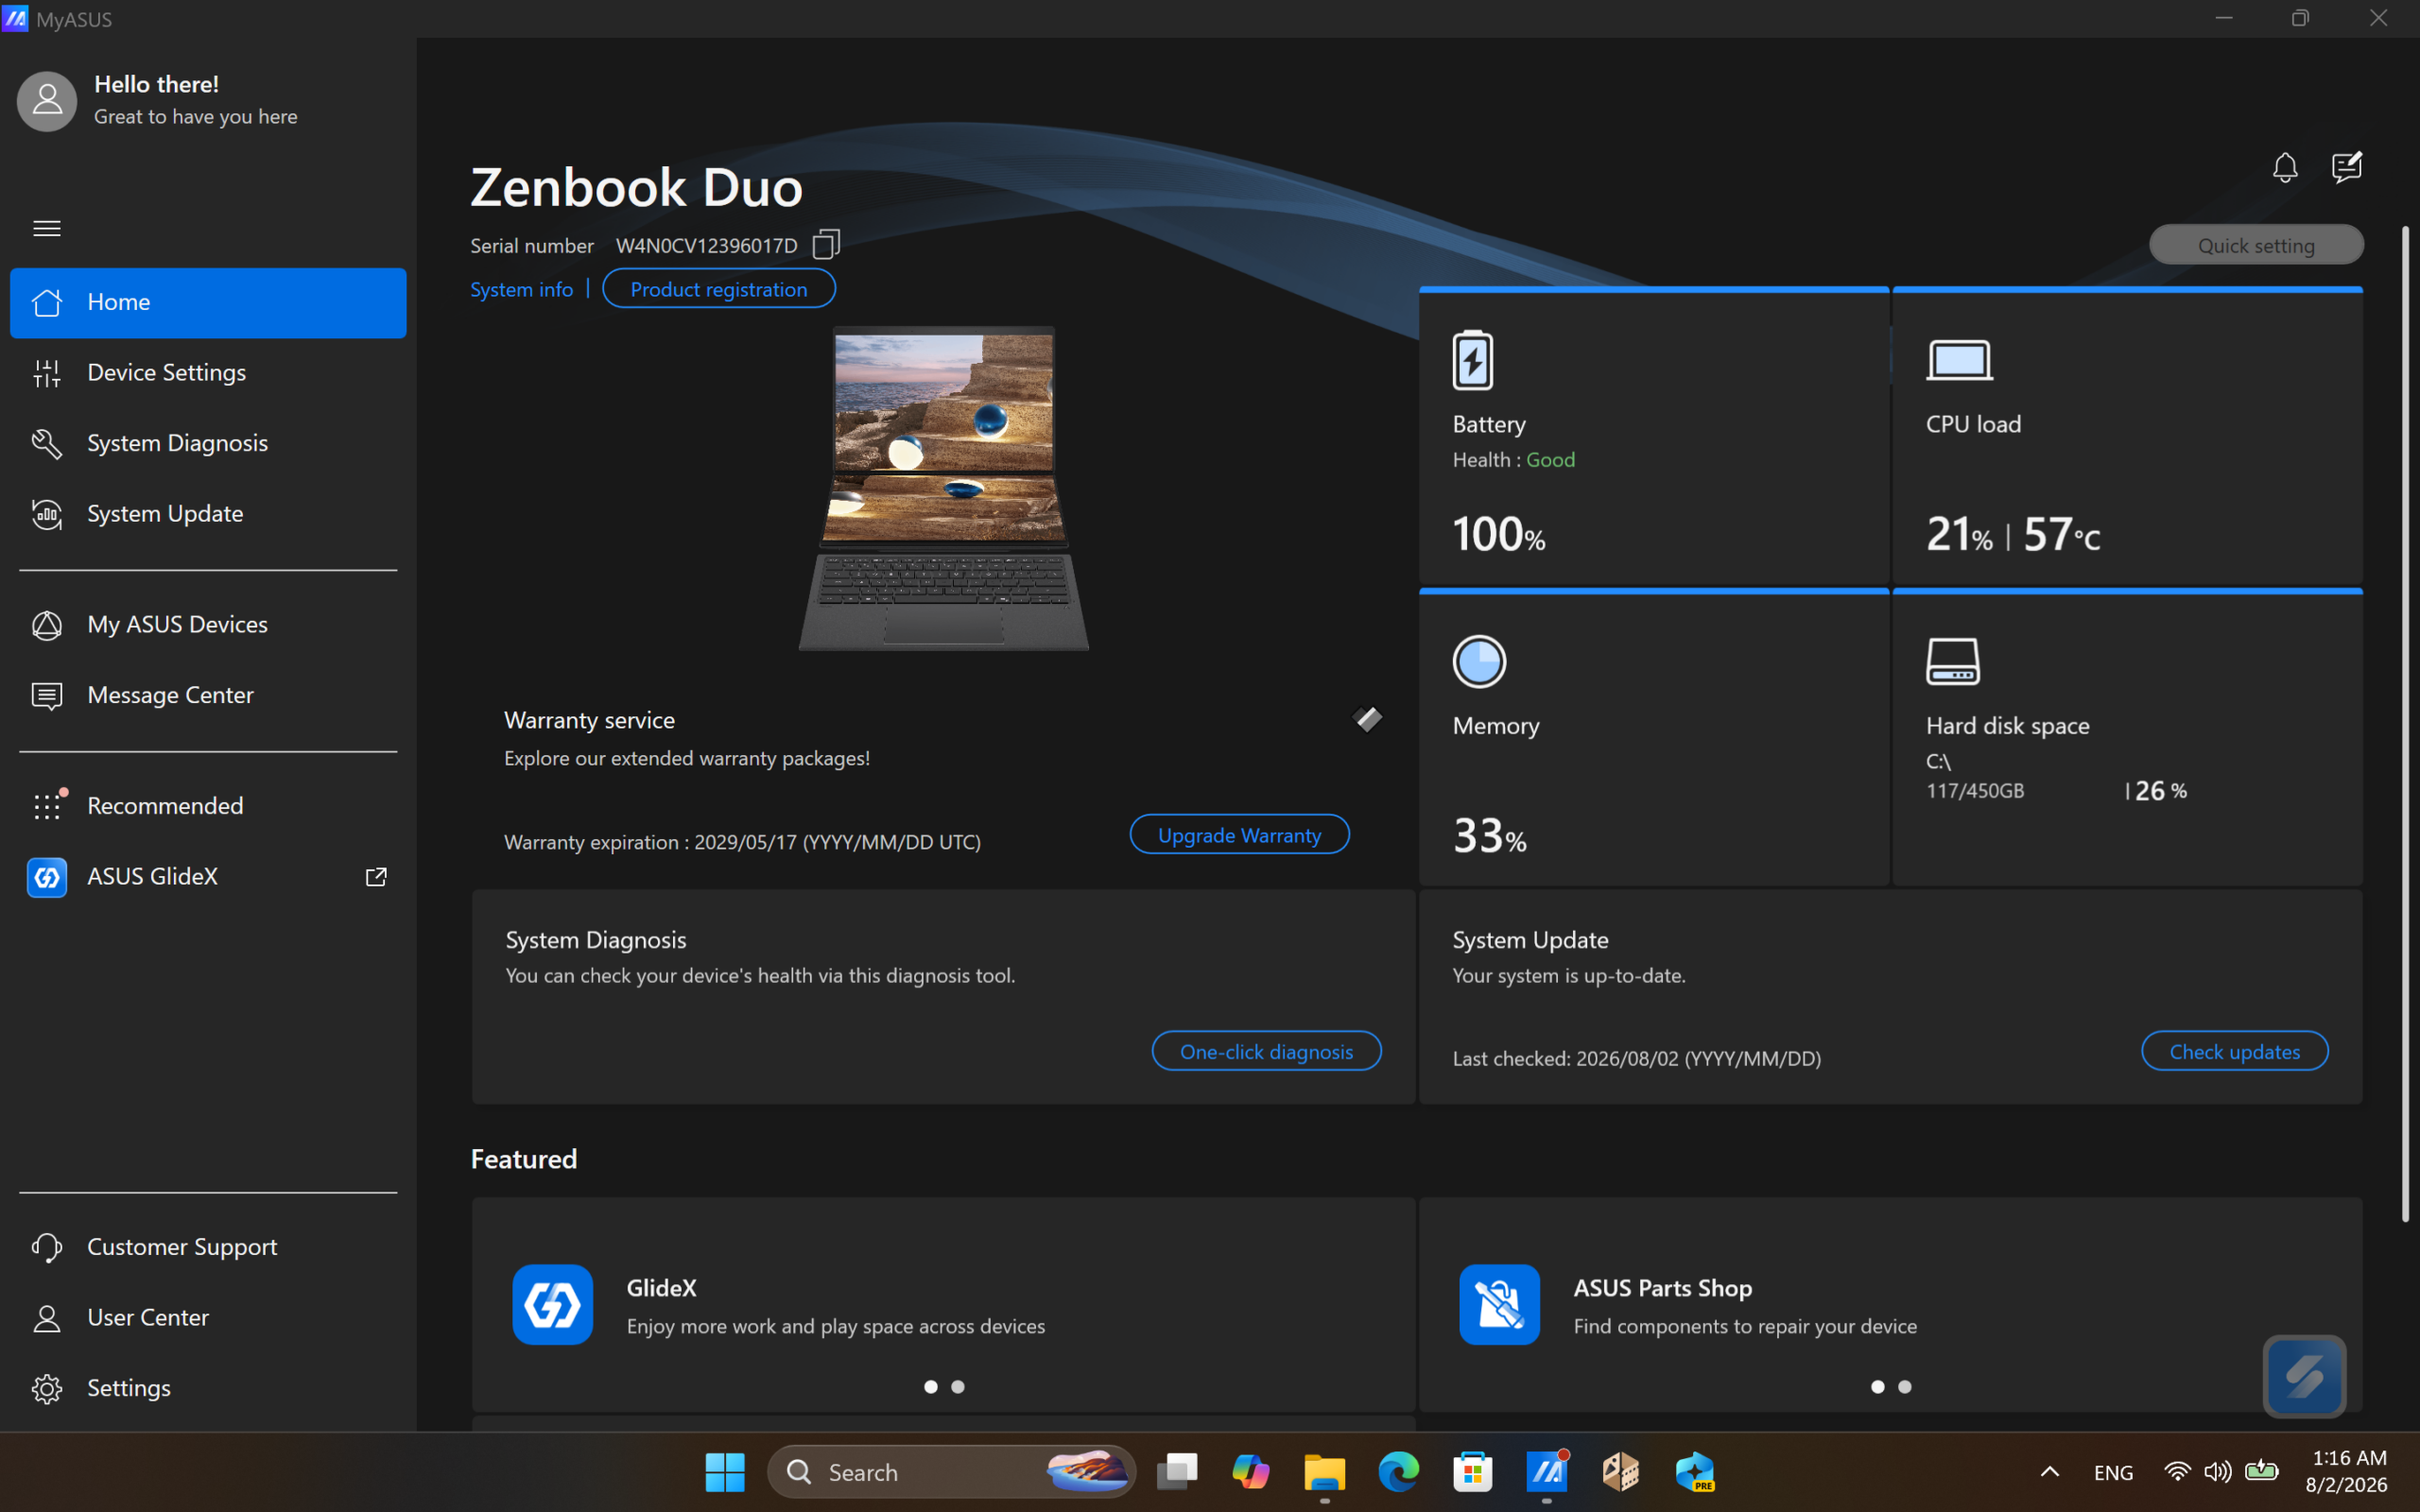The width and height of the screenshot is (2420, 1512).
Task: Click Check updates button
Action: click(x=2234, y=1051)
